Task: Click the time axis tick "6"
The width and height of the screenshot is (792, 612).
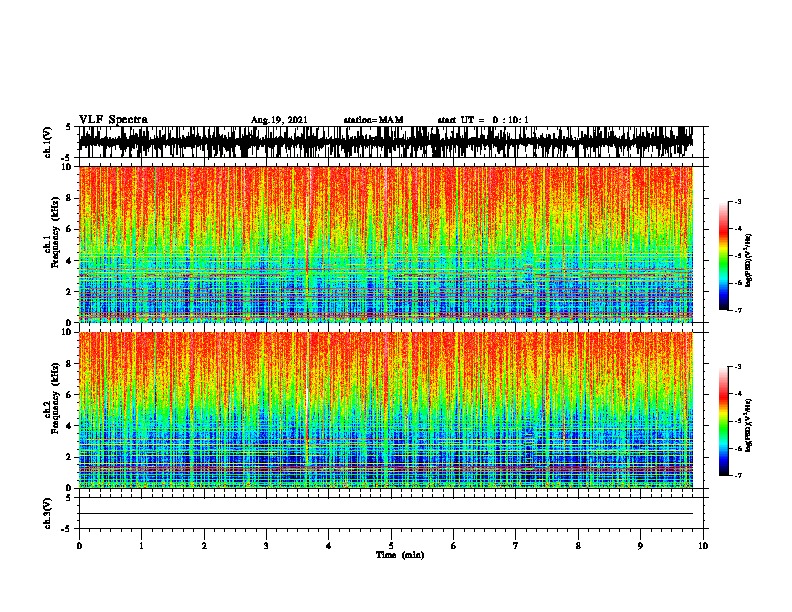Action: pos(454,546)
